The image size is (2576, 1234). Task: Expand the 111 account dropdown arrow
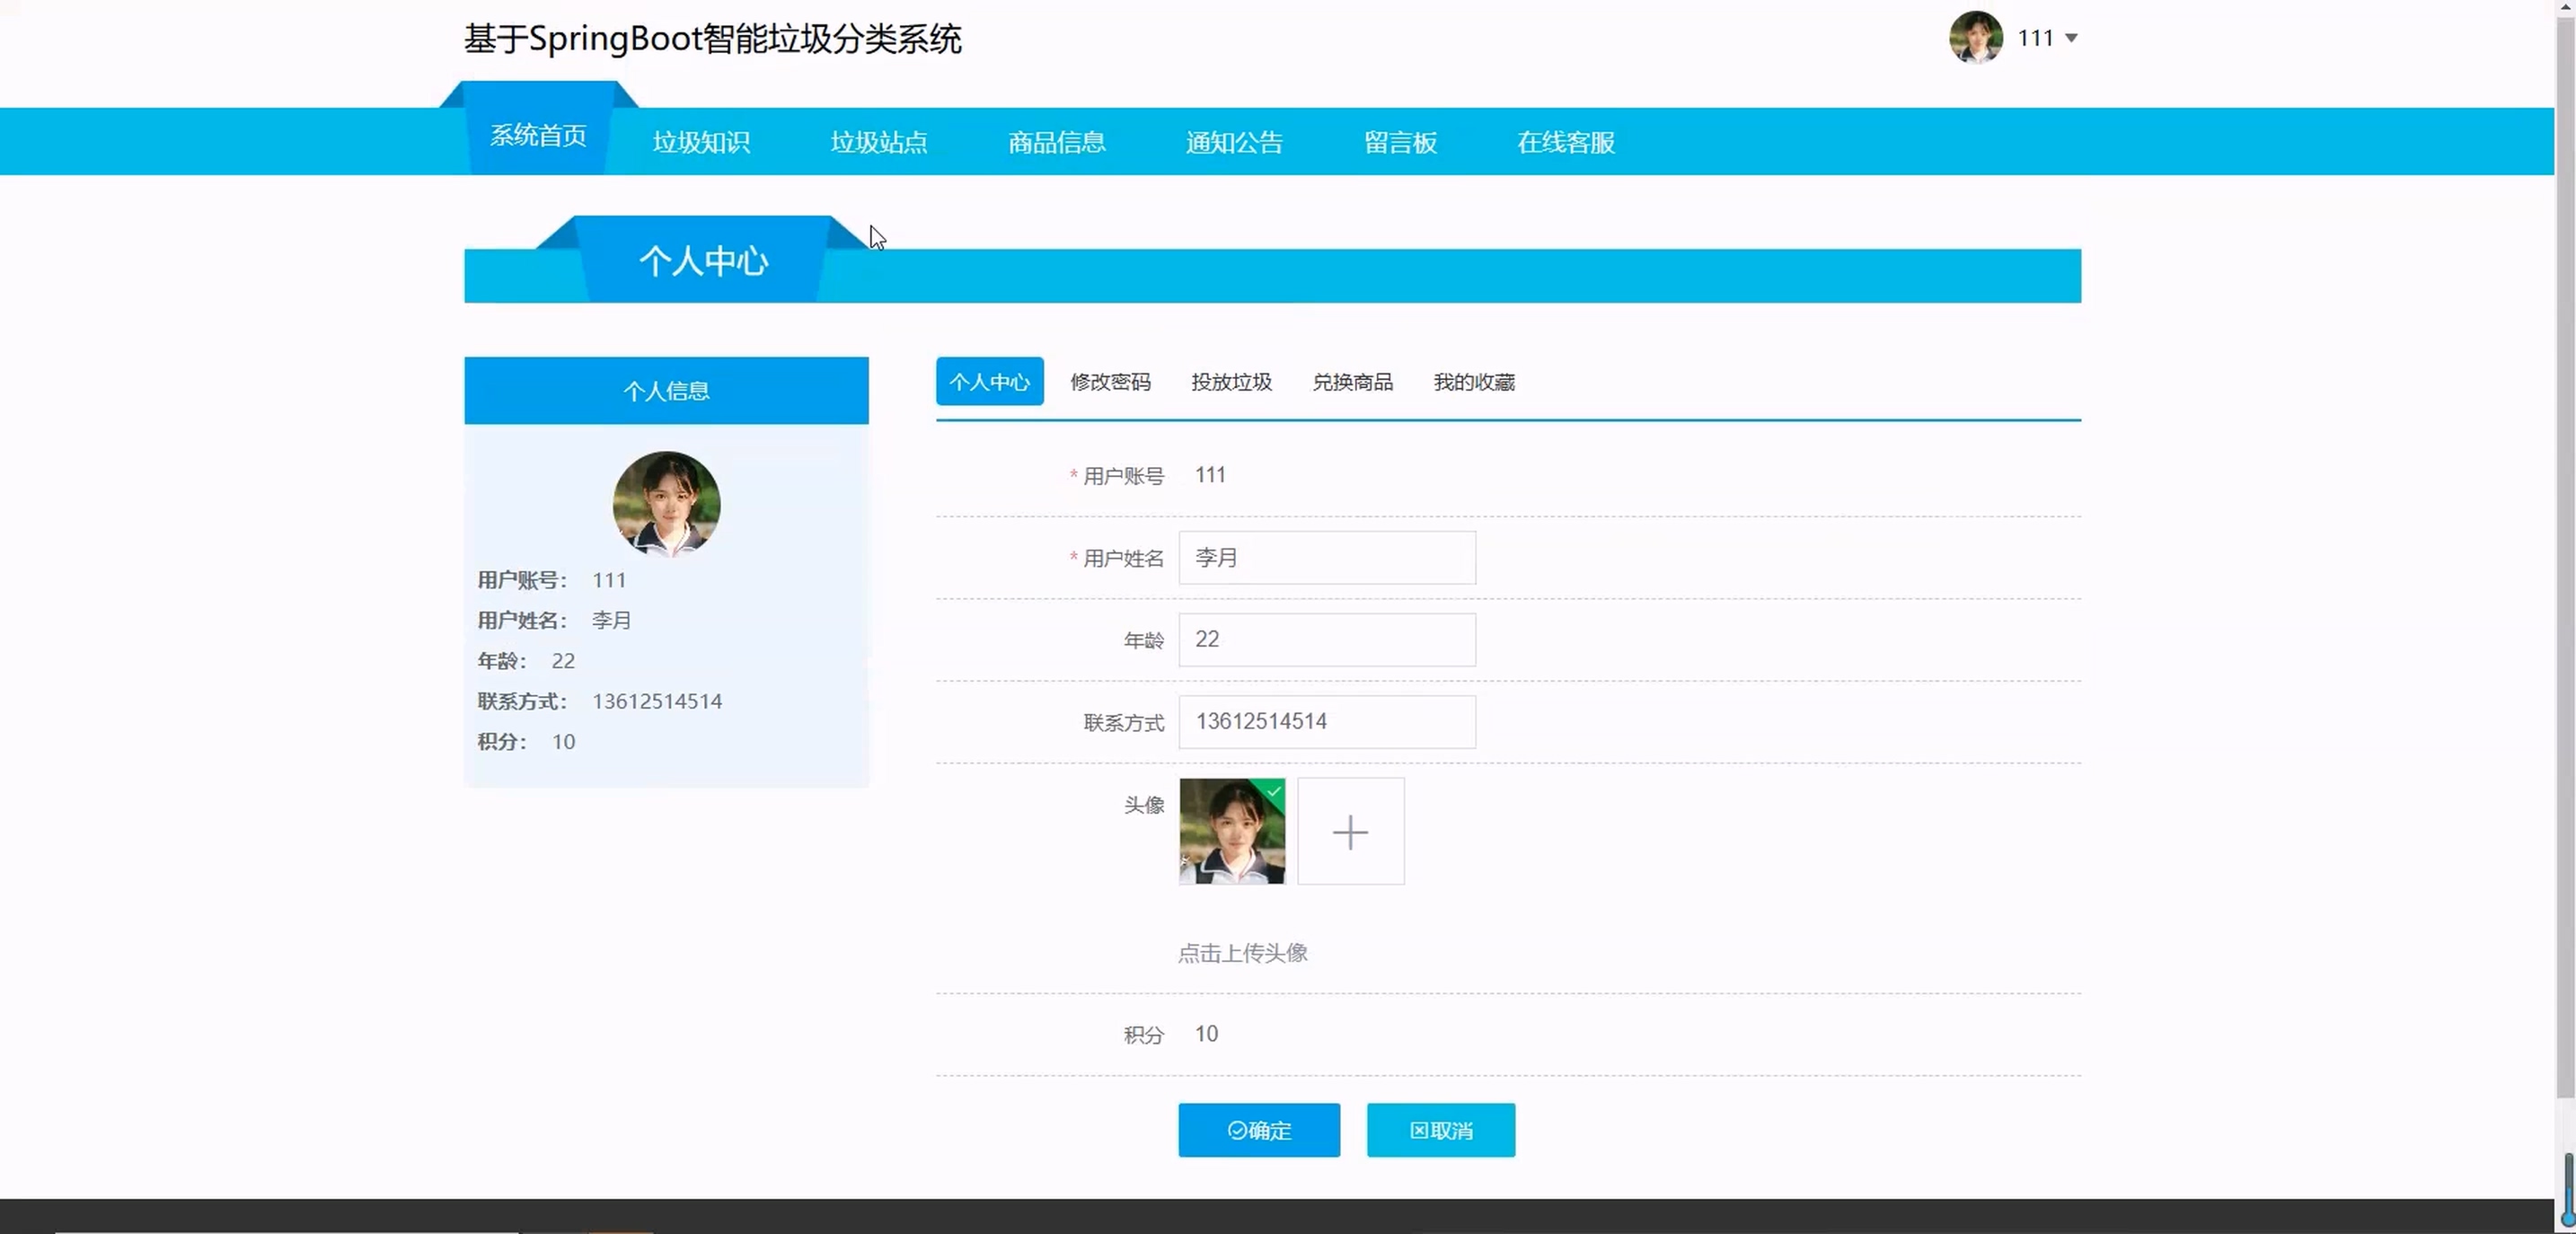click(2071, 38)
